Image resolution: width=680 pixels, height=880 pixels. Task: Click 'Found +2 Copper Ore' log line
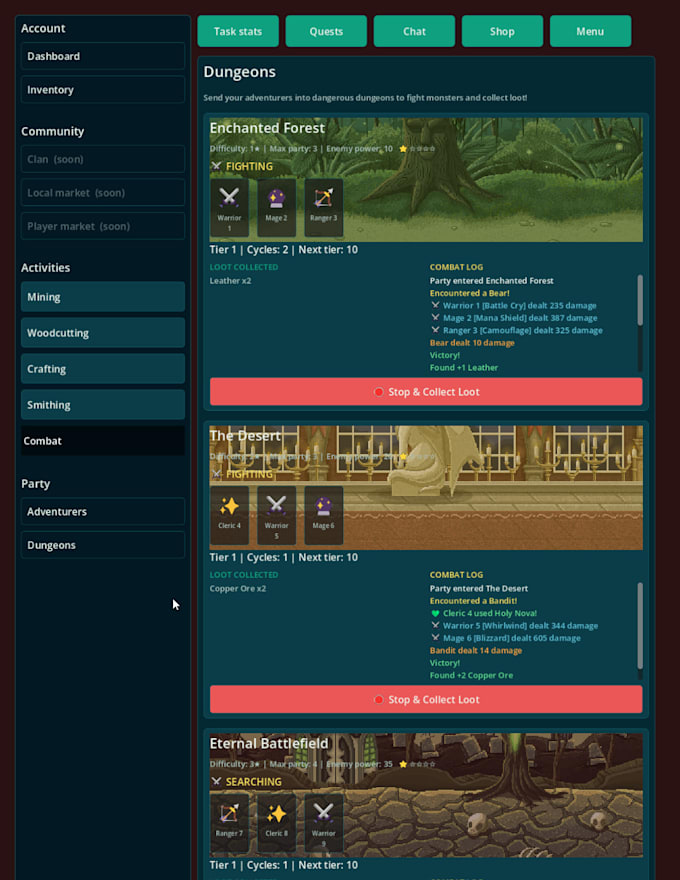471,675
